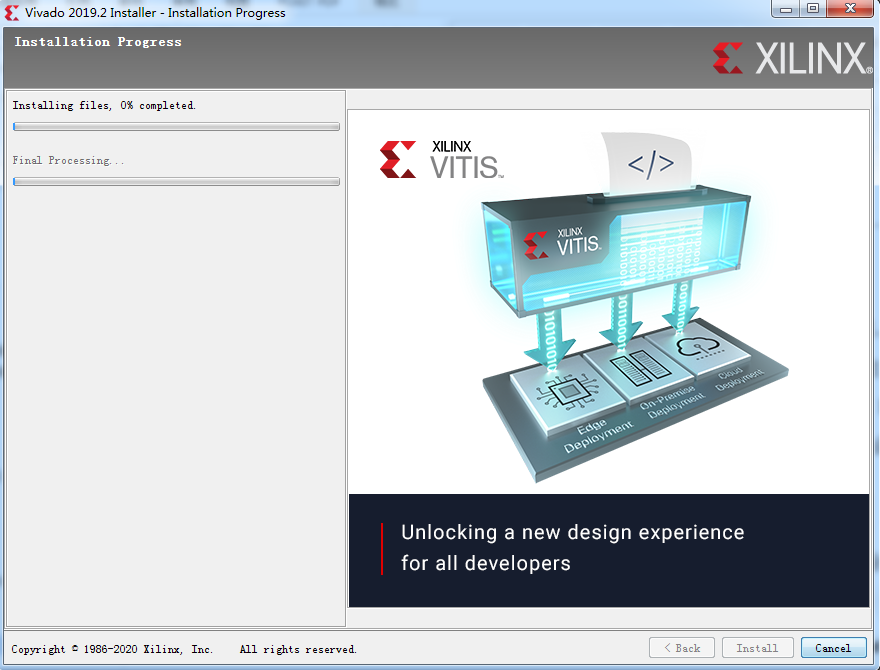Image resolution: width=880 pixels, height=670 pixels.
Task: Select the 'Final Processing...' status text
Action: point(68,160)
